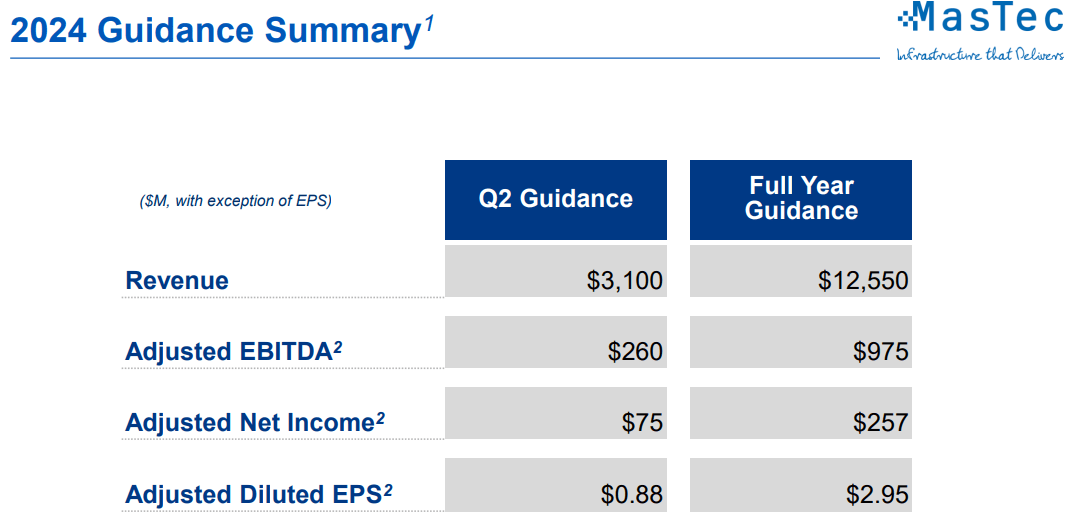Select the Q2 revenue cell showing $3,100
The width and height of the screenshot is (1068, 517).
625,281
